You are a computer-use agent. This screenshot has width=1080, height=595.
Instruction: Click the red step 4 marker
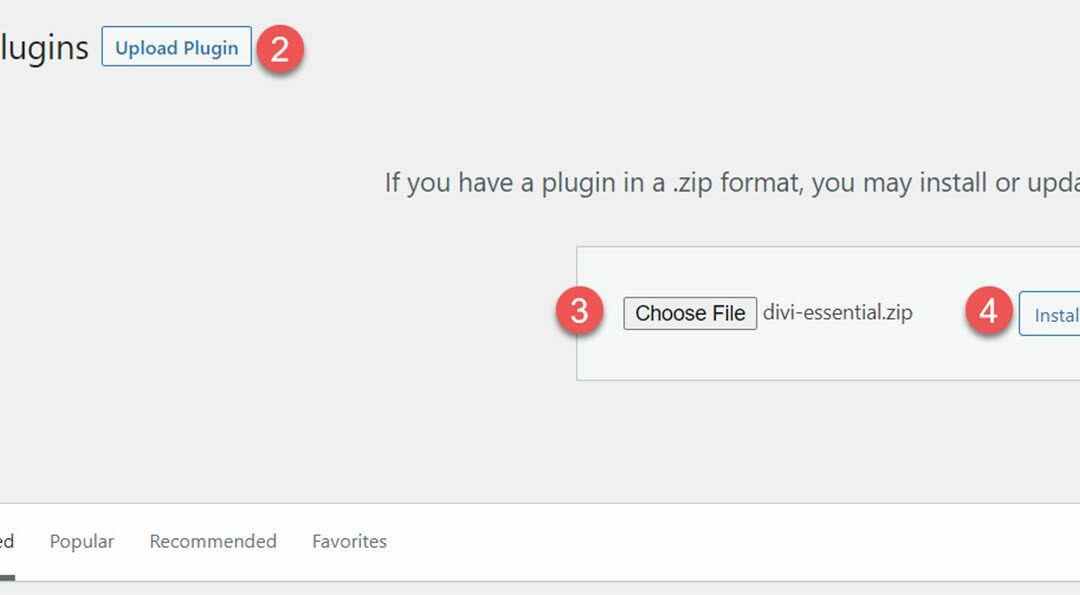pos(988,312)
